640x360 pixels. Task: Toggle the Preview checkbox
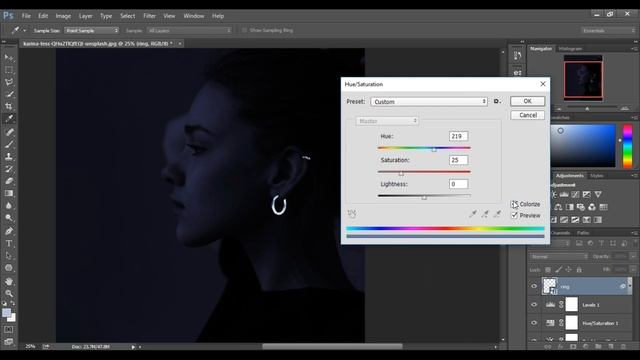coord(514,215)
